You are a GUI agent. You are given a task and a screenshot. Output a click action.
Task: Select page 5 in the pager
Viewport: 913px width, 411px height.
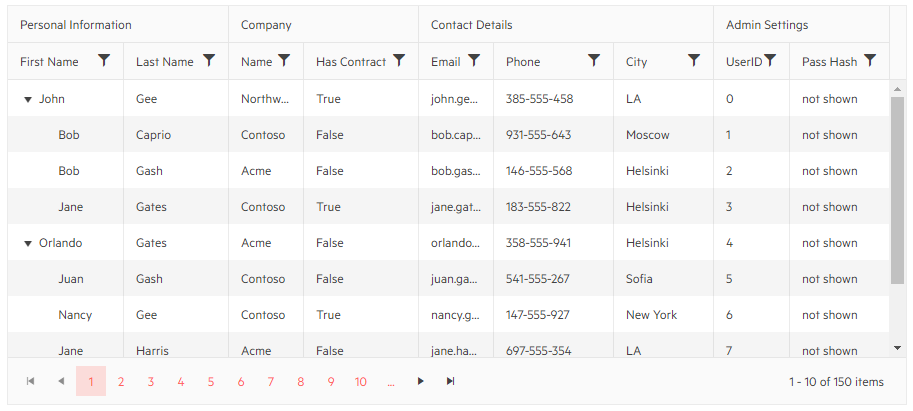211,382
